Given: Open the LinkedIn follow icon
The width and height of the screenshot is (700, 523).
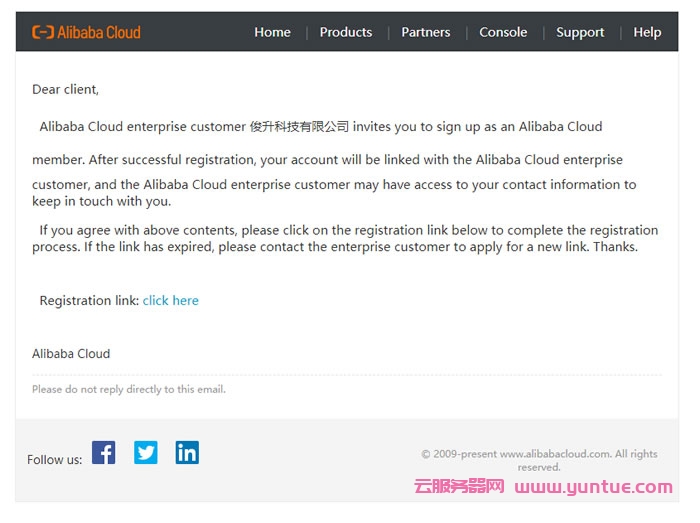Looking at the screenshot, I should [x=187, y=453].
